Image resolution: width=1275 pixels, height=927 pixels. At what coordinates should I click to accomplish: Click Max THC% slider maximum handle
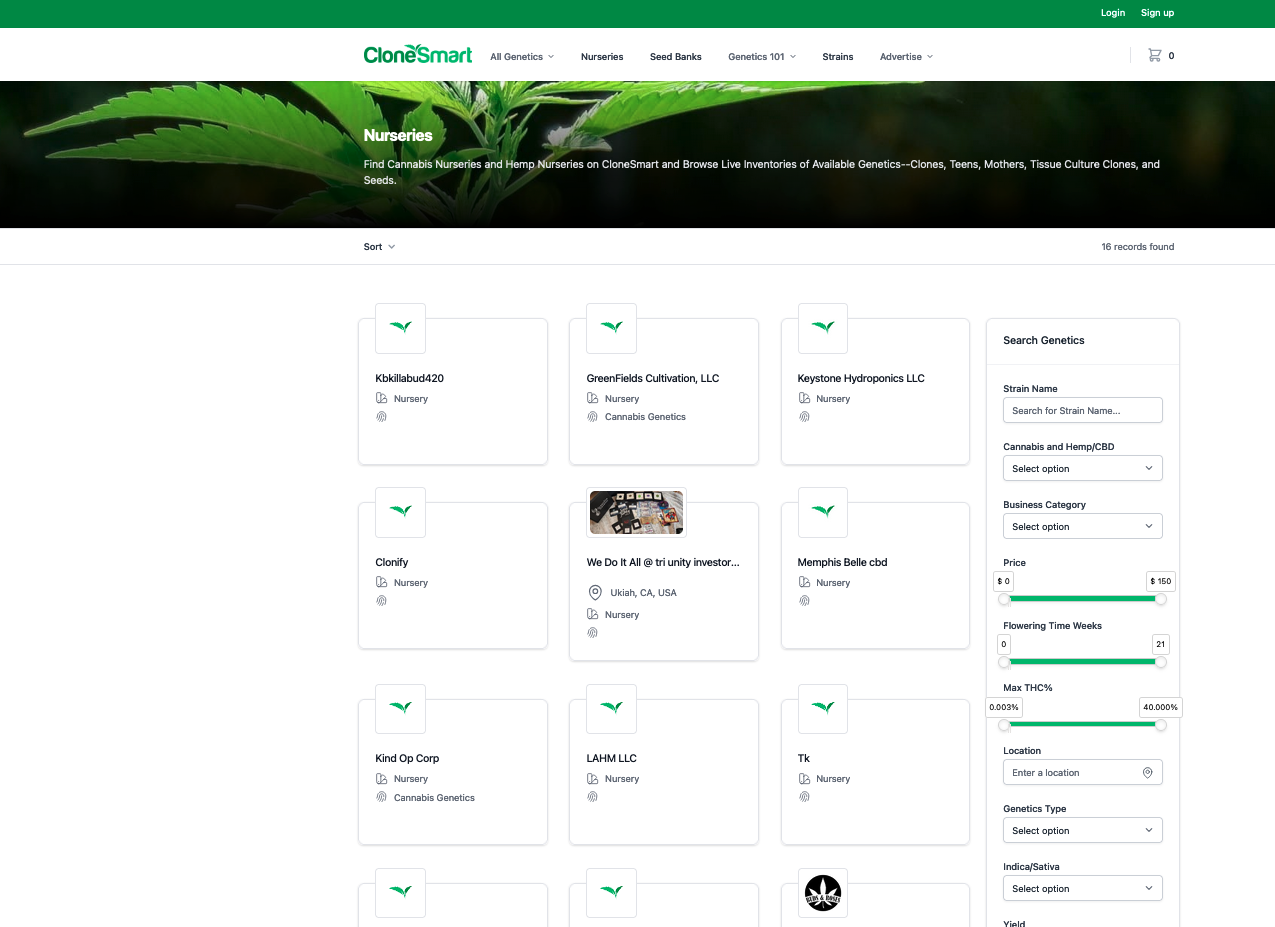pyautogui.click(x=1161, y=725)
